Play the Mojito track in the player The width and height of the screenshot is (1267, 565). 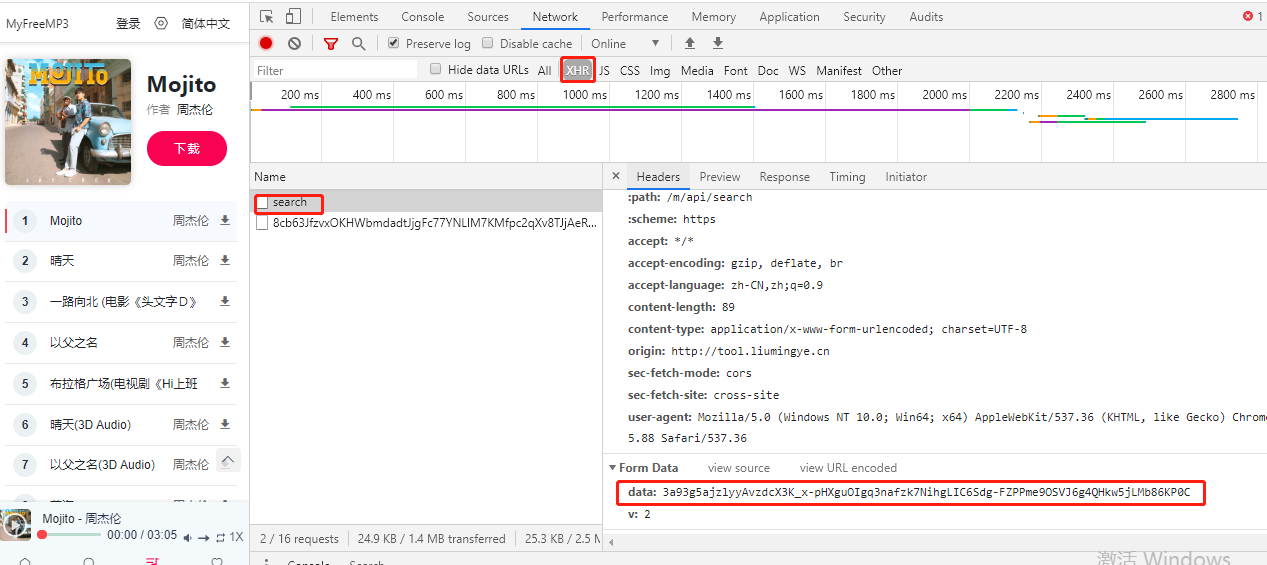click(16, 526)
